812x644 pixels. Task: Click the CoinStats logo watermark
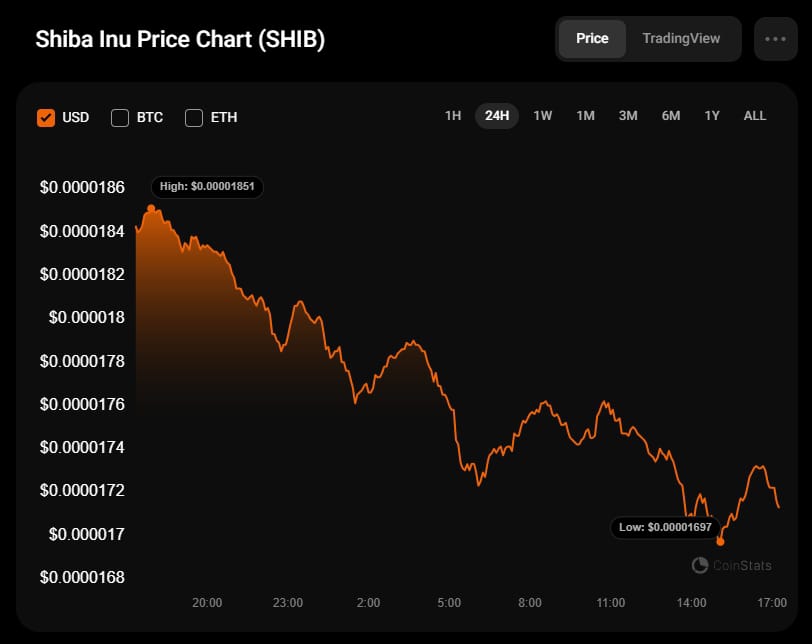point(732,565)
